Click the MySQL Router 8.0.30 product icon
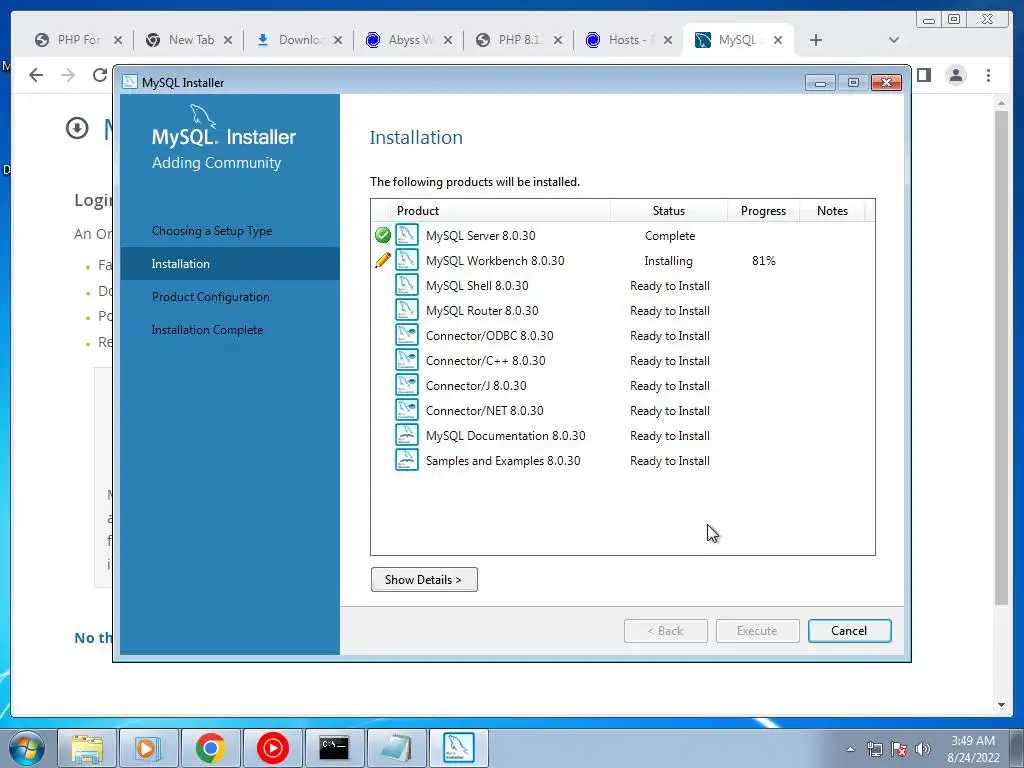The height and width of the screenshot is (768, 1024). 406,310
